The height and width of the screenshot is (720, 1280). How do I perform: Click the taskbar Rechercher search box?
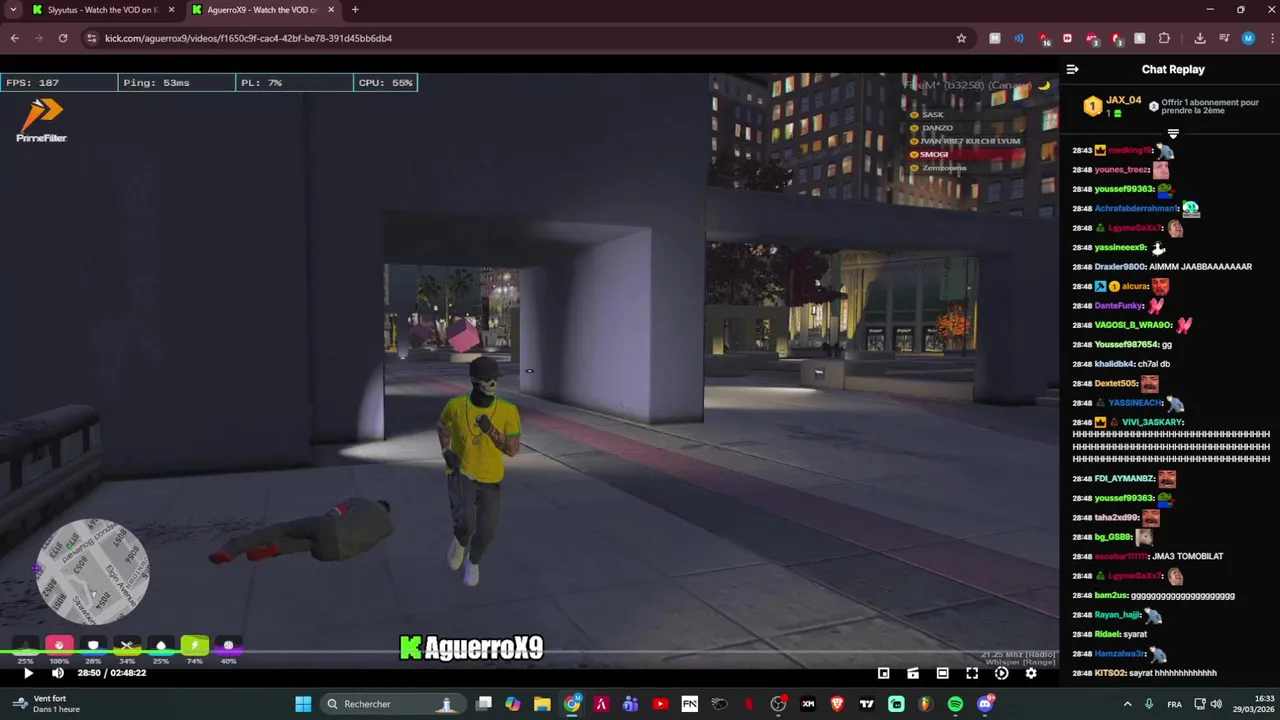point(393,704)
